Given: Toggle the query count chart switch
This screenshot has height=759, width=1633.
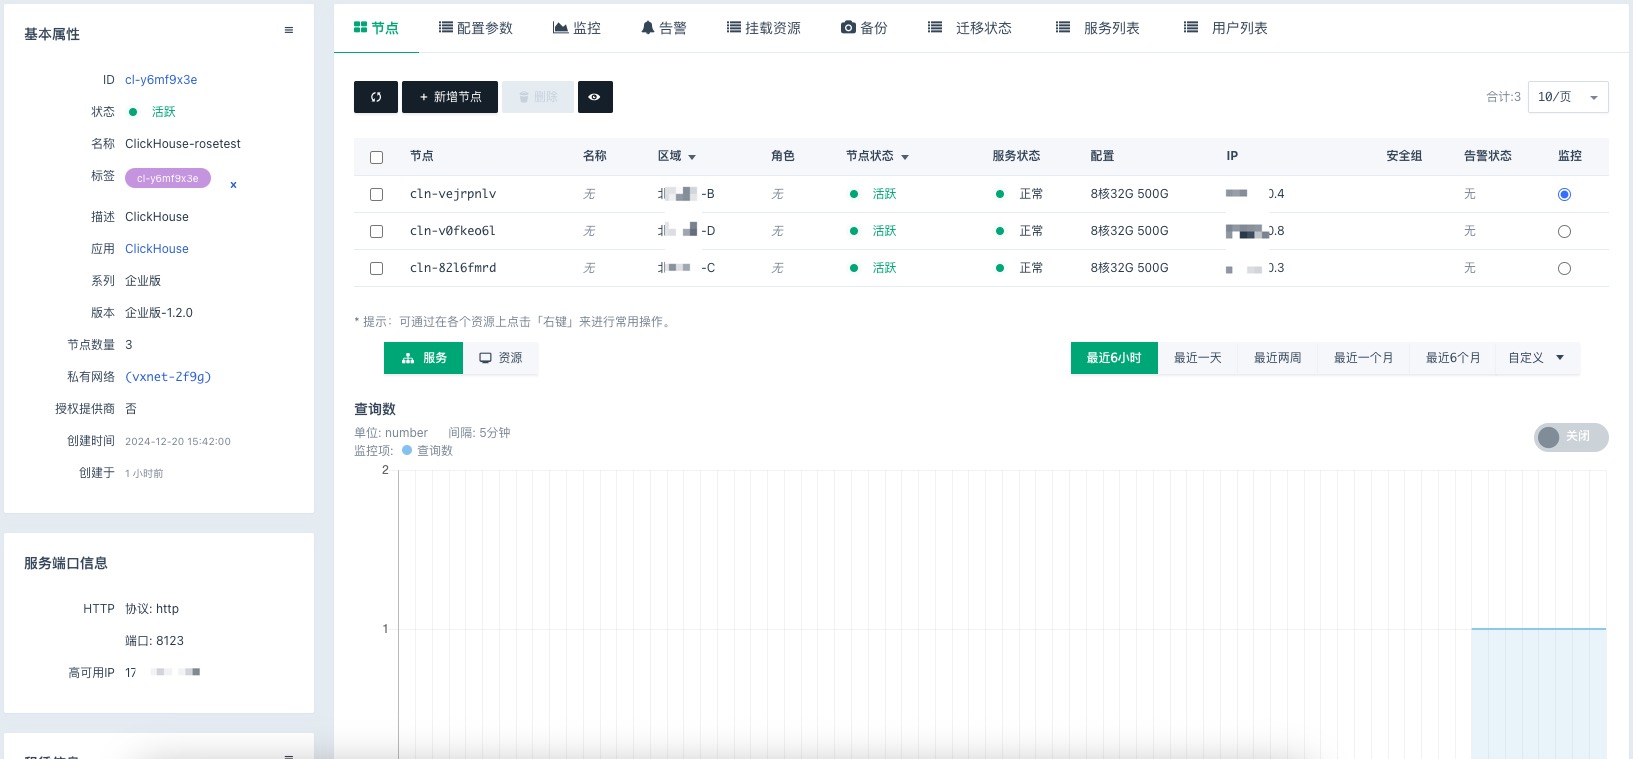Looking at the screenshot, I should (x=1570, y=437).
